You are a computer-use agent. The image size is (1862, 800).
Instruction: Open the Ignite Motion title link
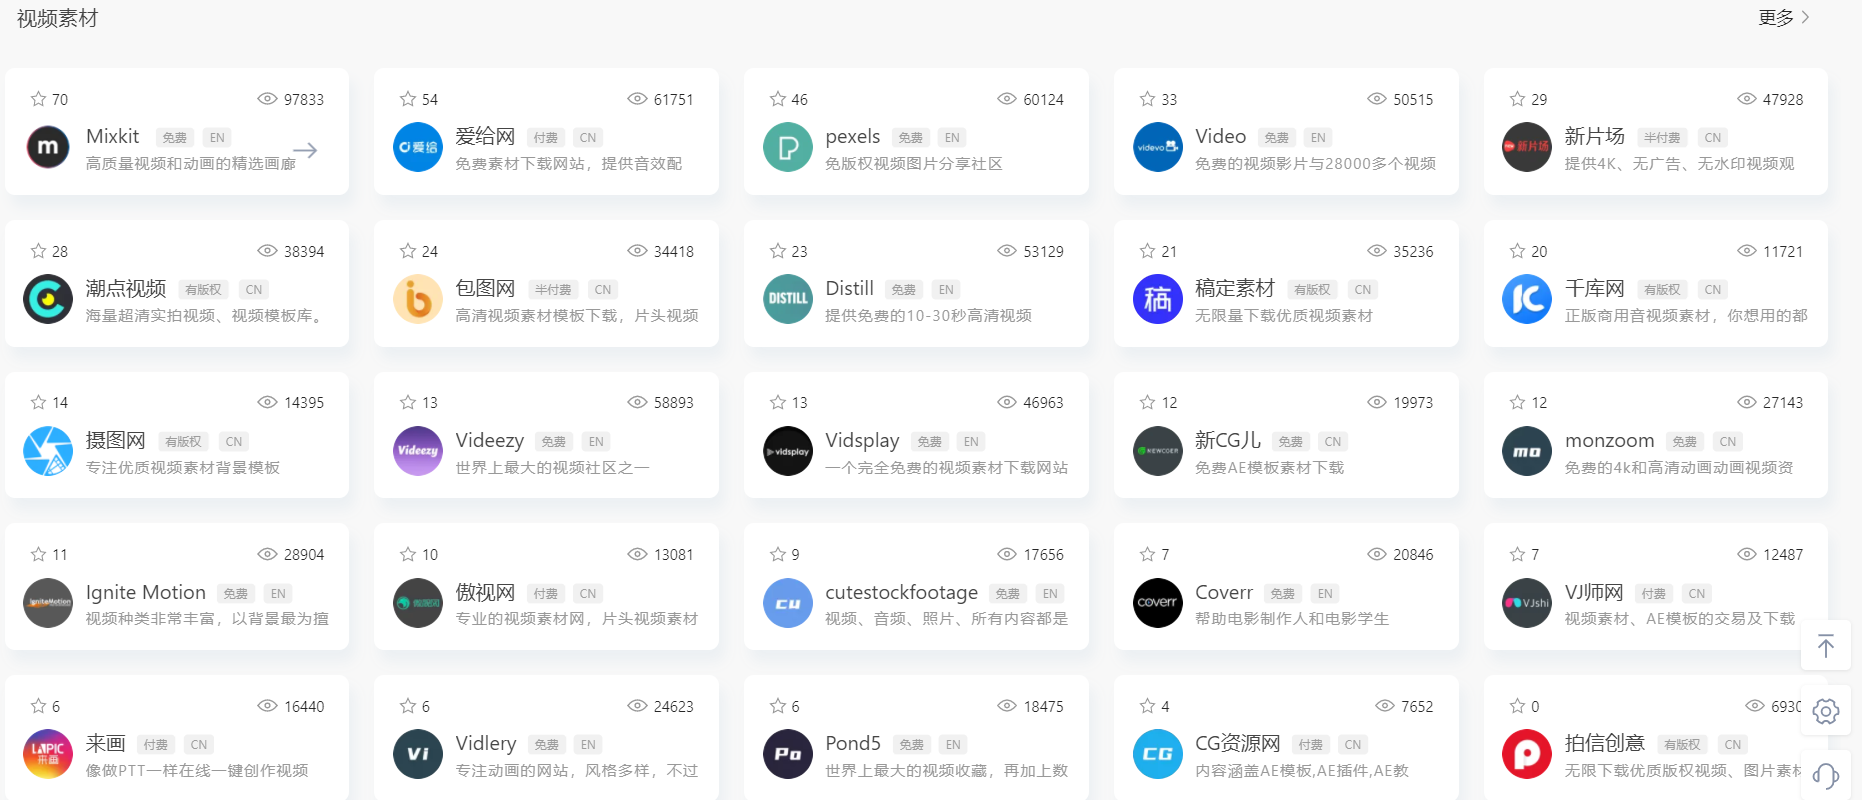[x=146, y=592]
